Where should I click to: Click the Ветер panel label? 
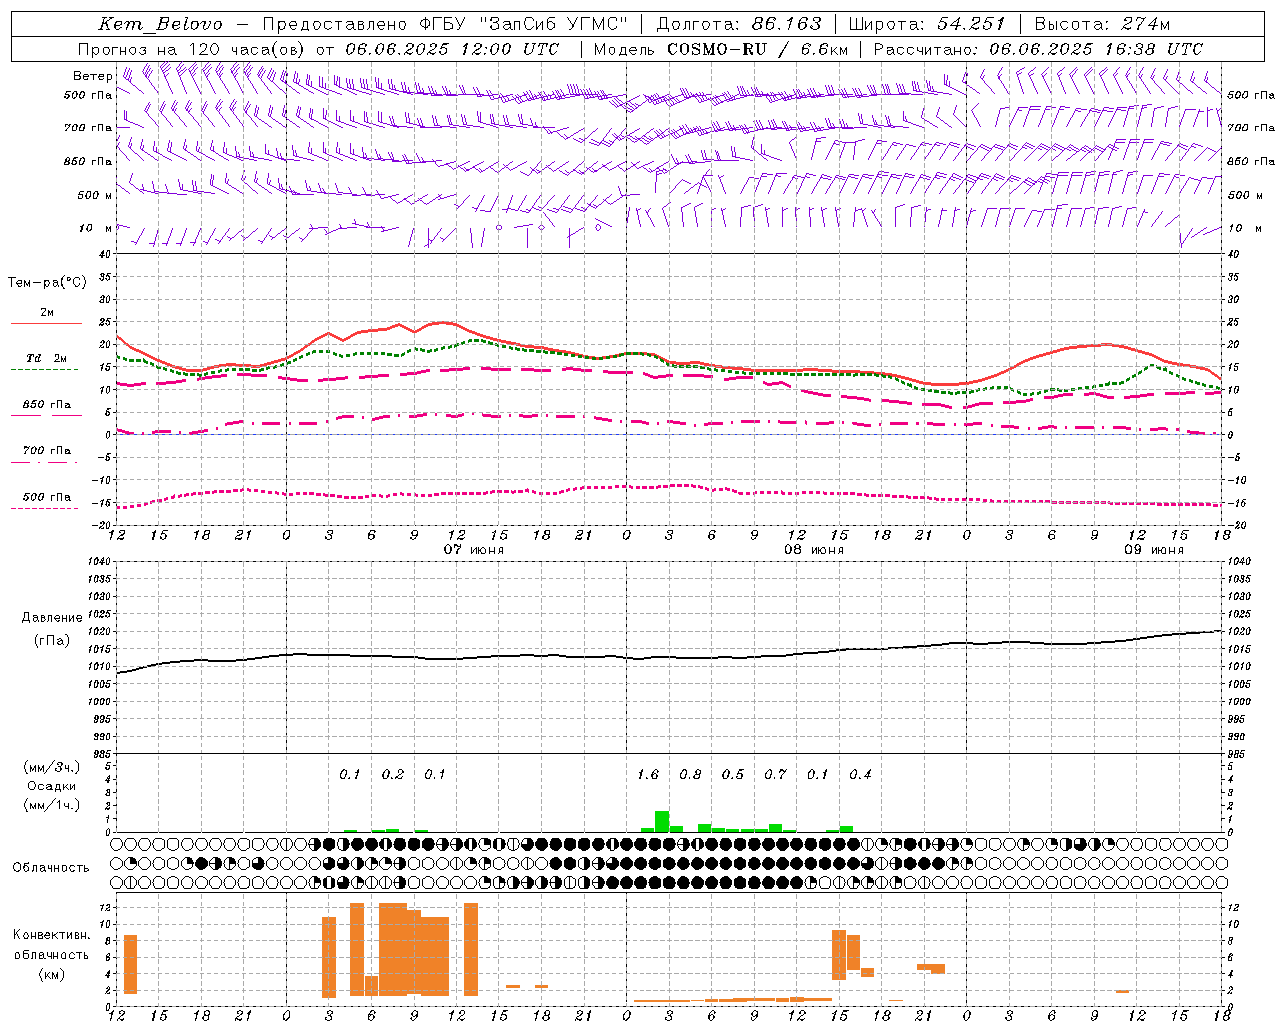92,76
